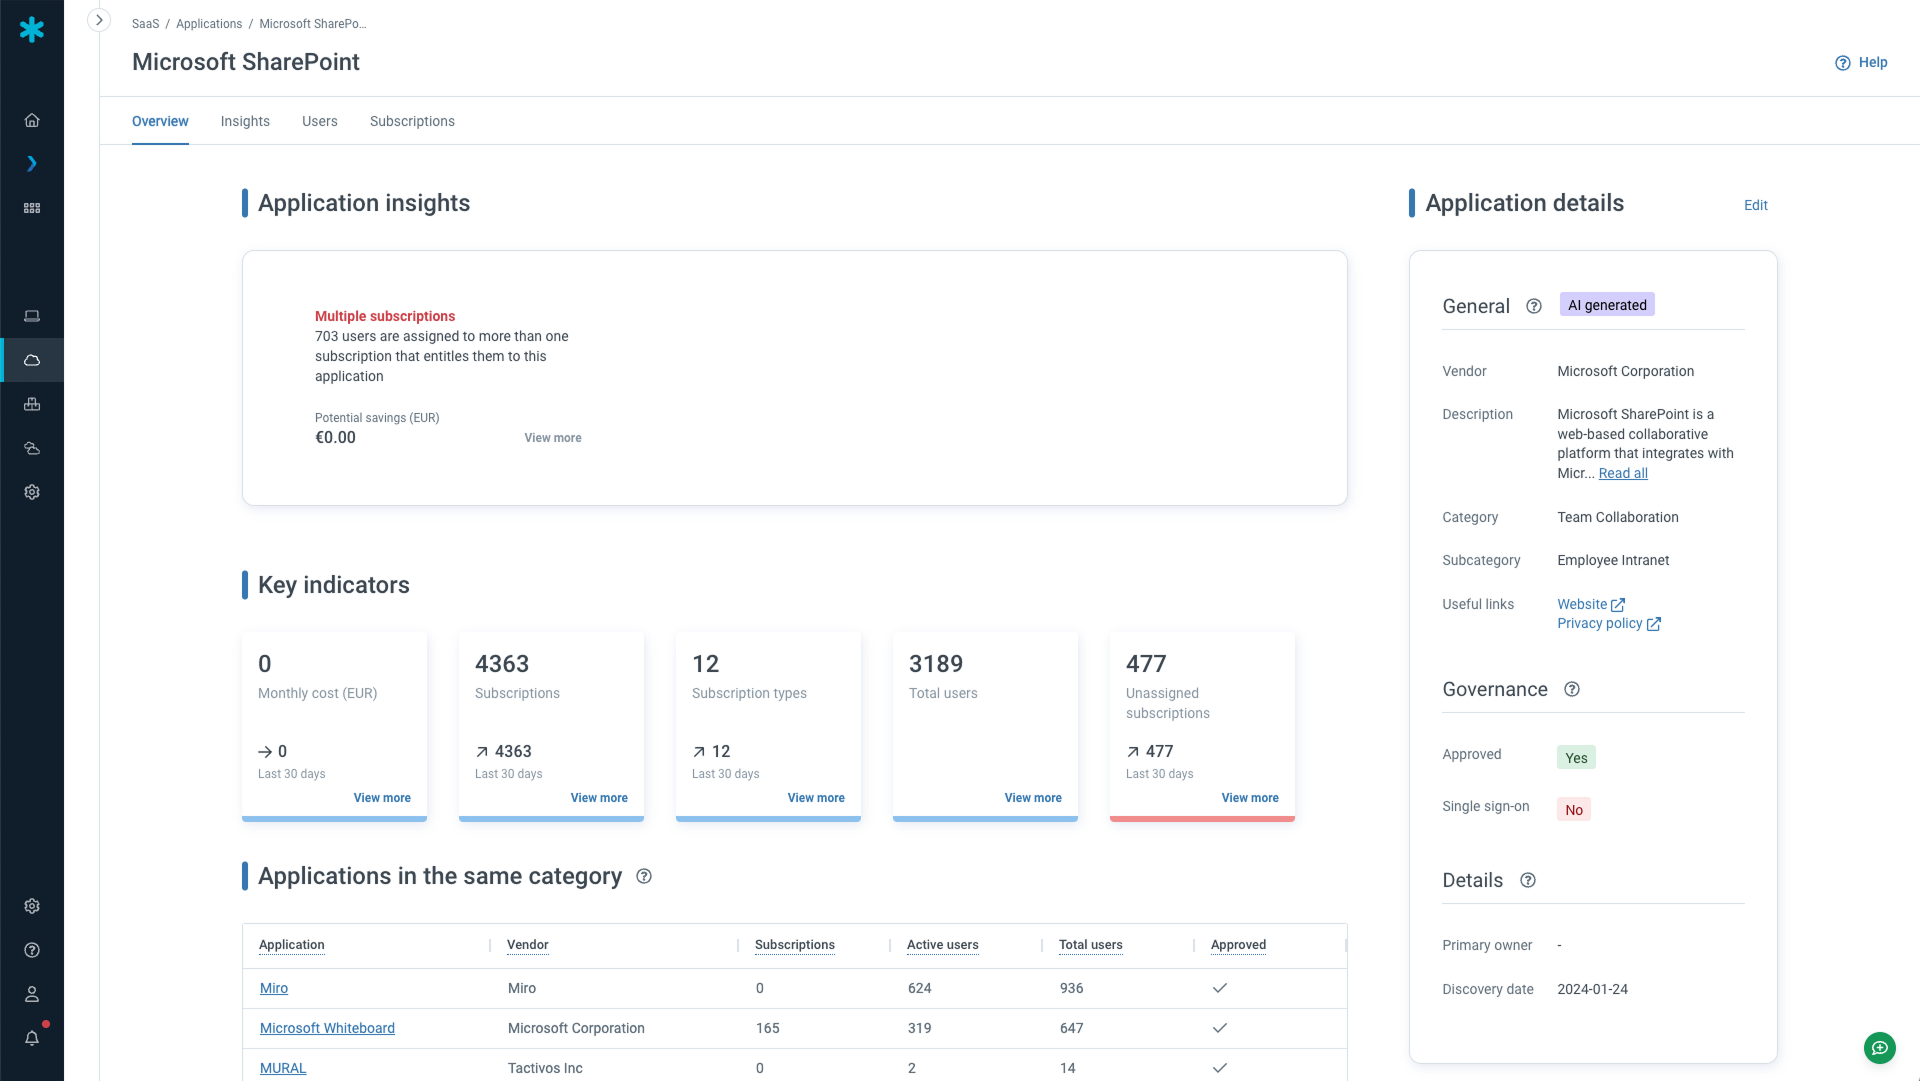Viewport: 1920px width, 1081px height.
Task: Open the Privacy policy link
Action: click(x=1601, y=623)
